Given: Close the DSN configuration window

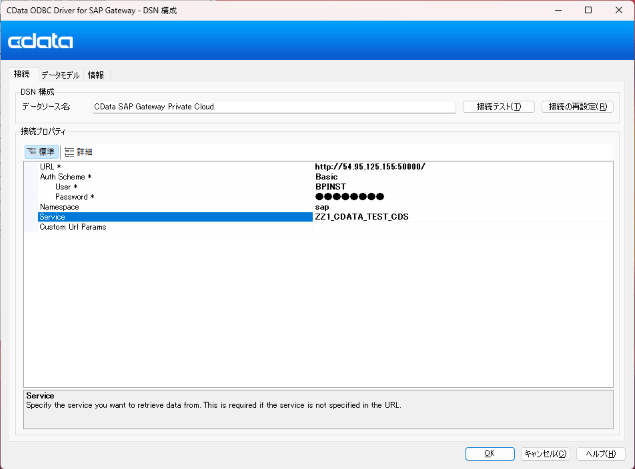Looking at the screenshot, I should [619, 11].
